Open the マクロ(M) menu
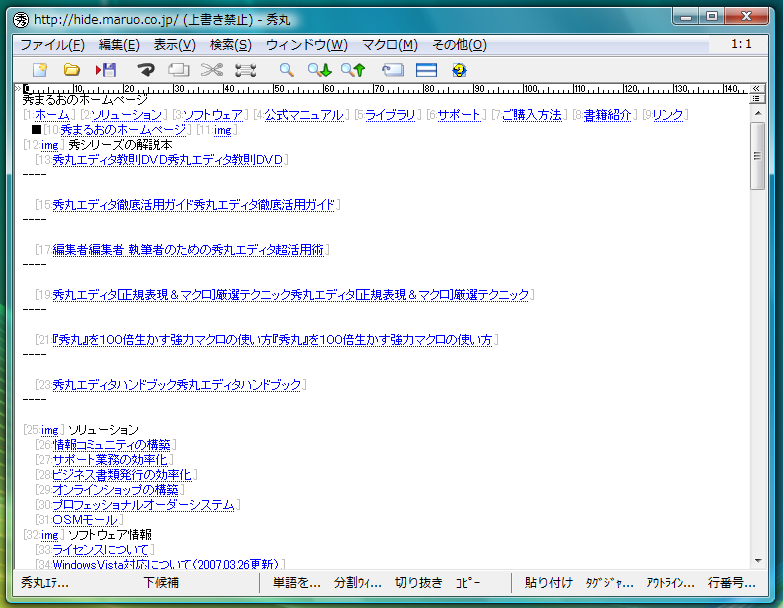This screenshot has width=783, height=608. pos(390,45)
